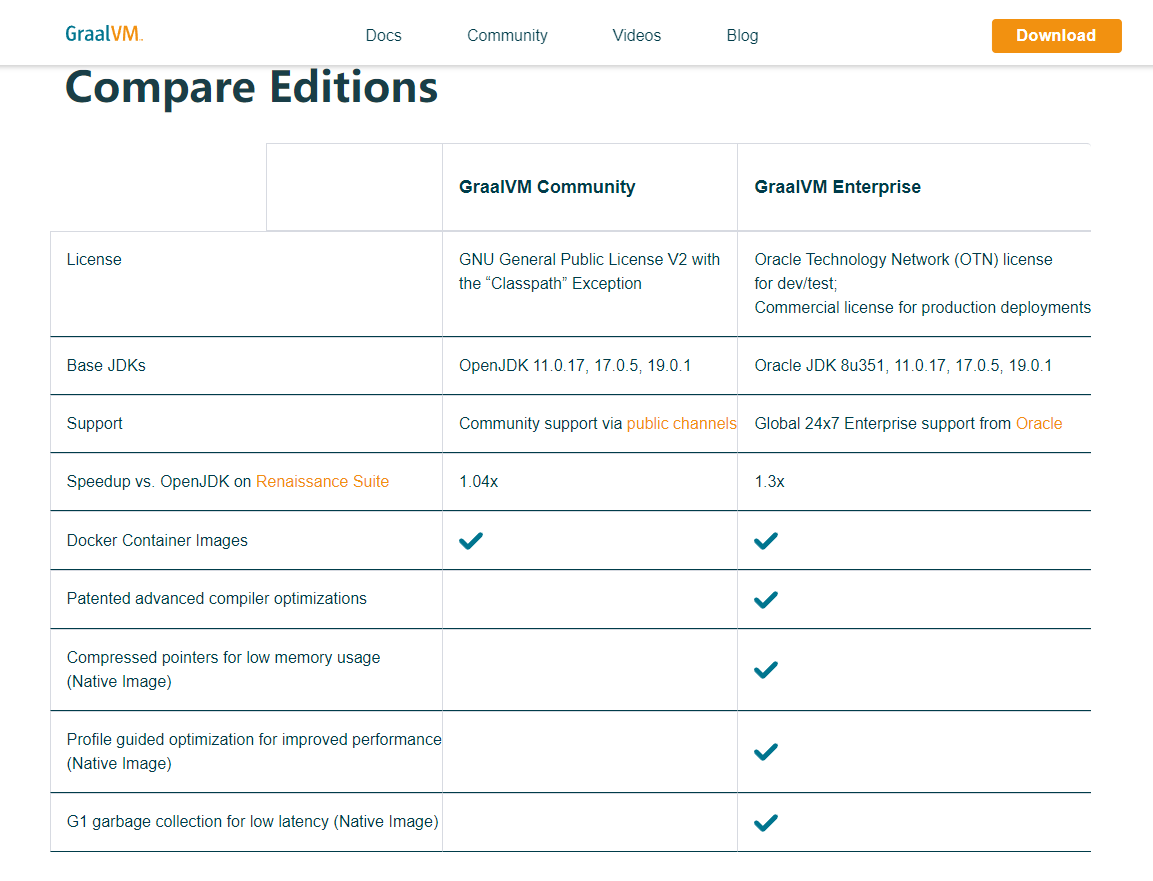Click the Oracle JDK 8u351 versions cell

[903, 365]
